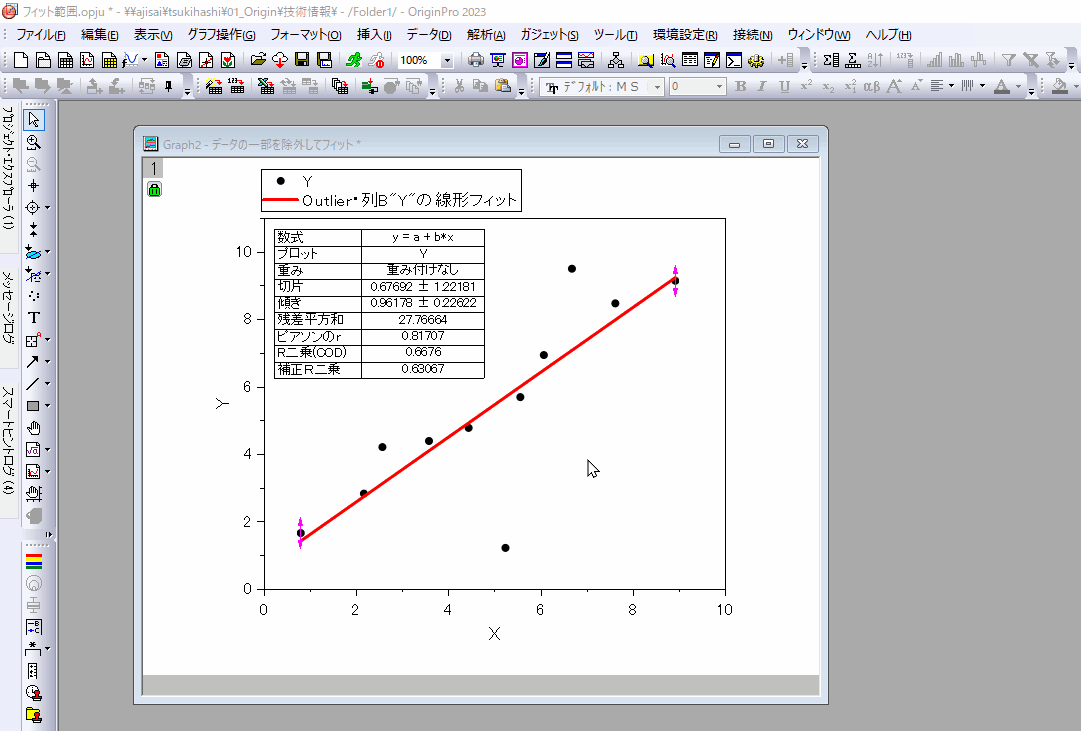The image size is (1081, 731).
Task: Select the Arrow drawing tool
Action: (32, 361)
